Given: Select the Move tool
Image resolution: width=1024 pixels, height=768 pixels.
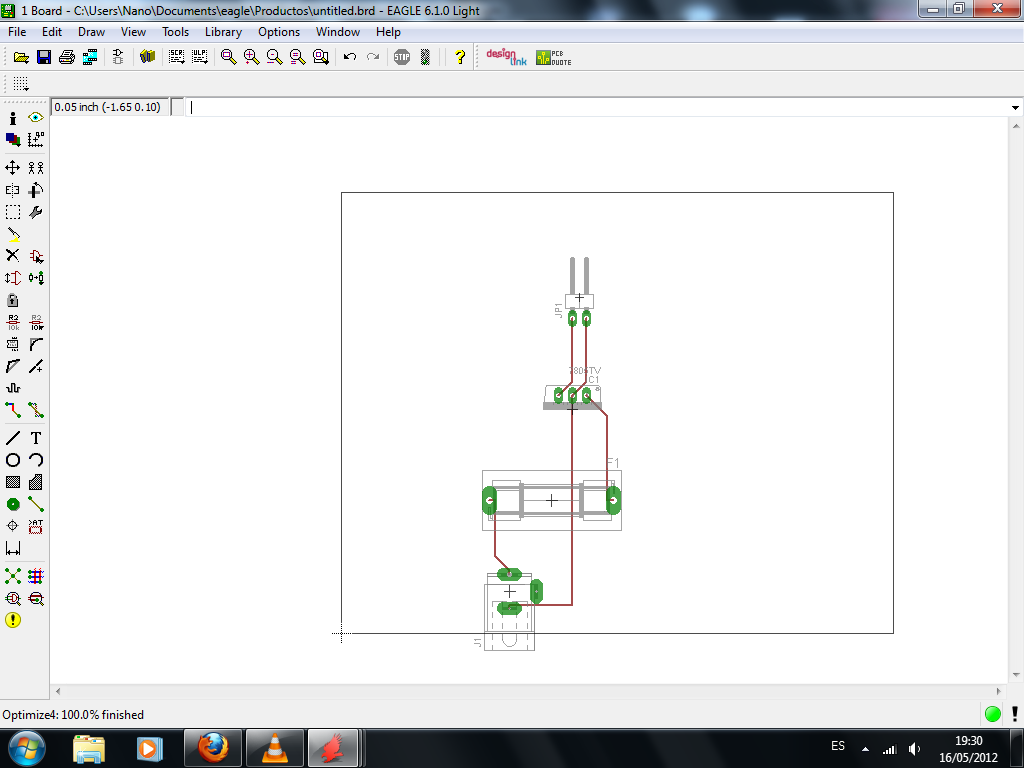Looking at the screenshot, I should (x=12, y=168).
